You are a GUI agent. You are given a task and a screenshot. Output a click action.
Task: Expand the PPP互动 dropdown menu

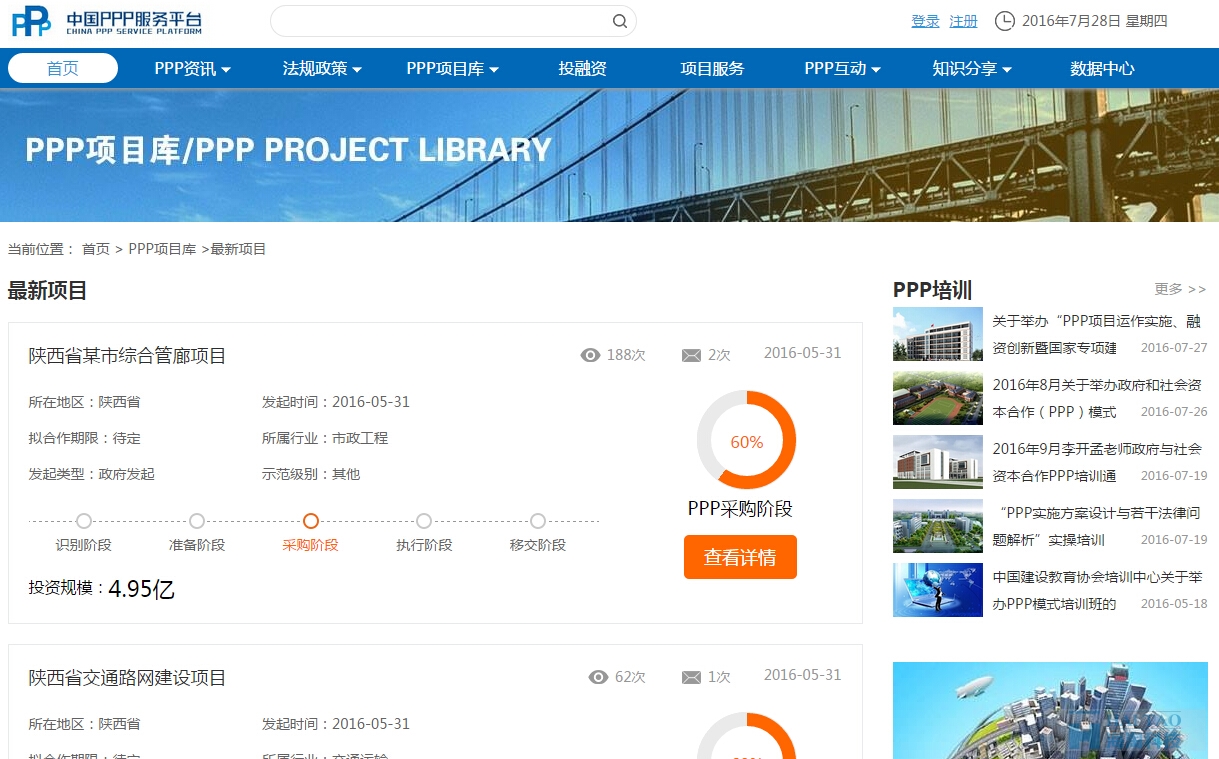pyautogui.click(x=842, y=68)
